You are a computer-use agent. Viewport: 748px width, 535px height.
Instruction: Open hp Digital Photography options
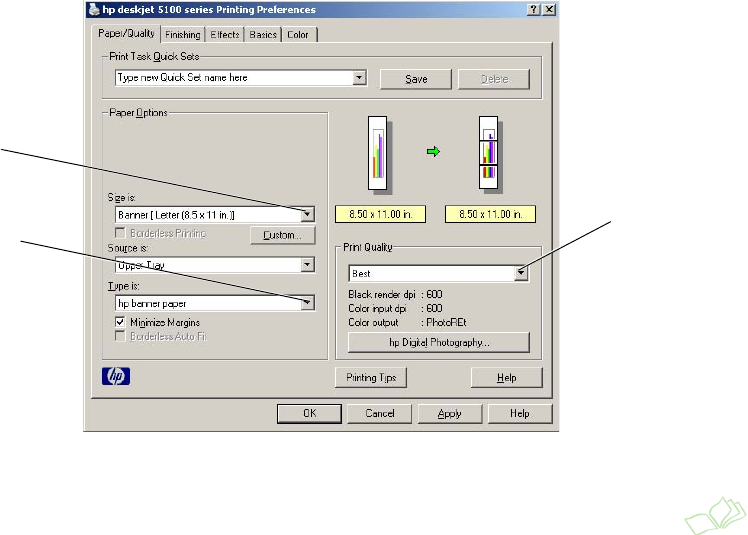click(439, 342)
